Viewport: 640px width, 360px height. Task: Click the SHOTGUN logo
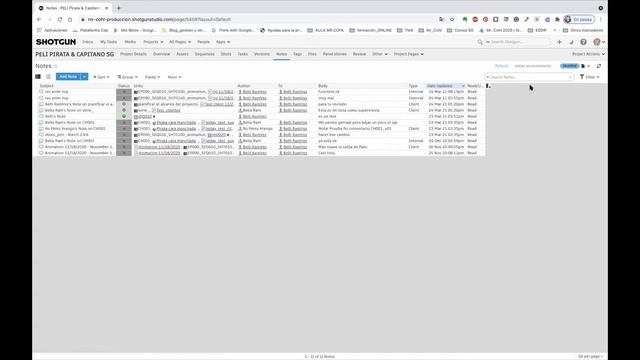tap(56, 42)
